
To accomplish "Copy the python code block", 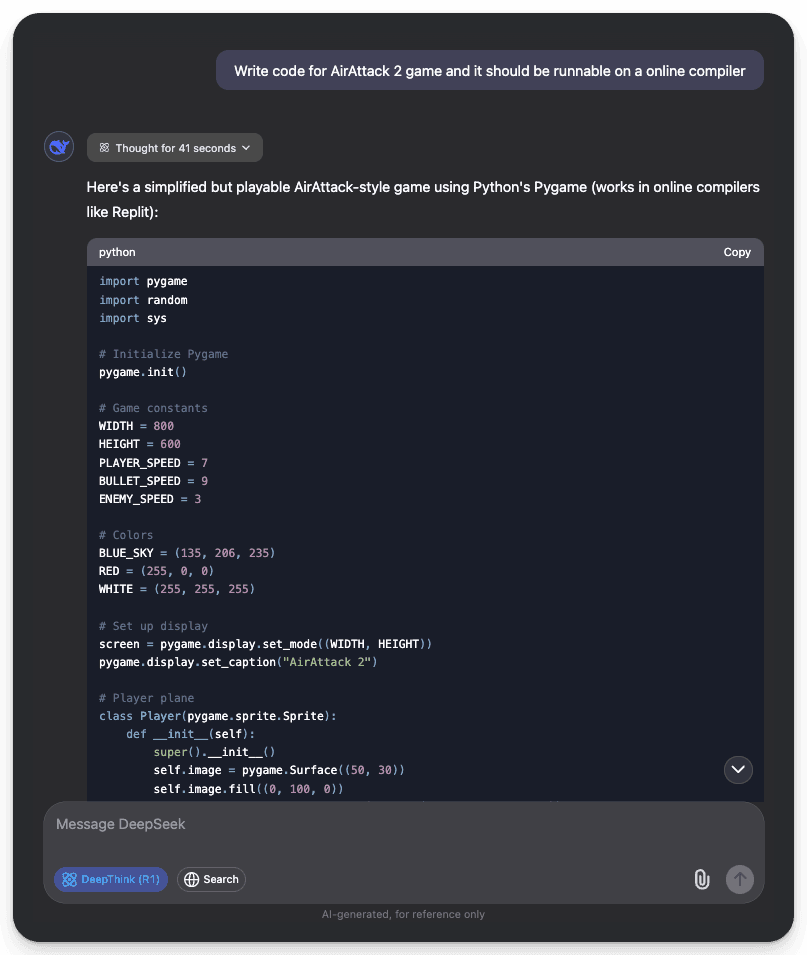I will pyautogui.click(x=737, y=252).
